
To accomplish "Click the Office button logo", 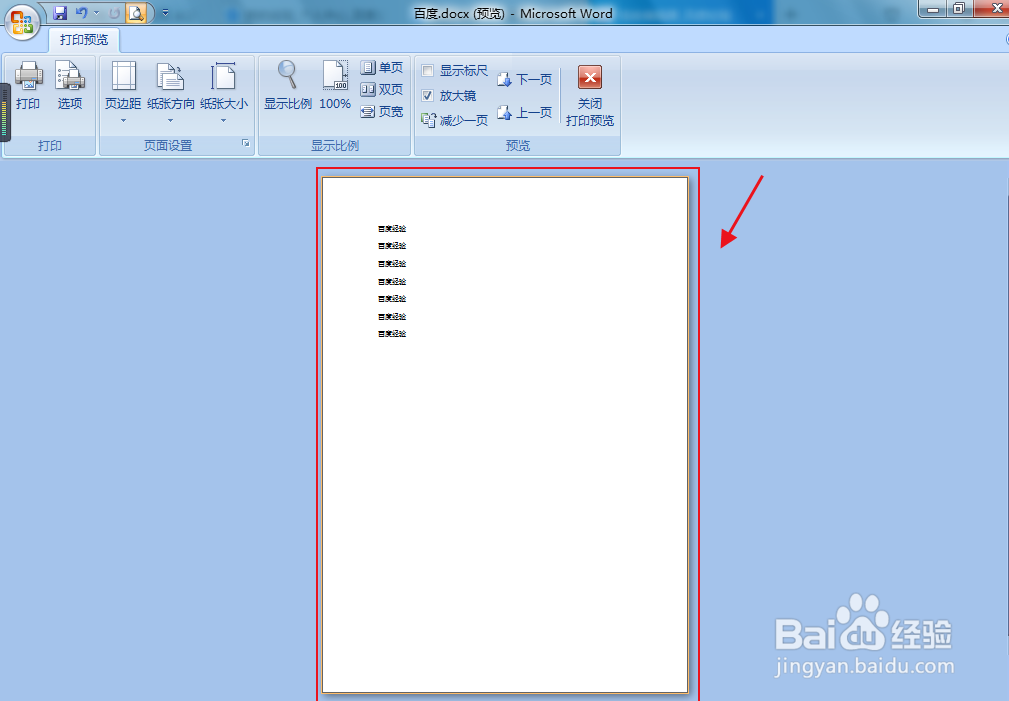I will 23,23.
